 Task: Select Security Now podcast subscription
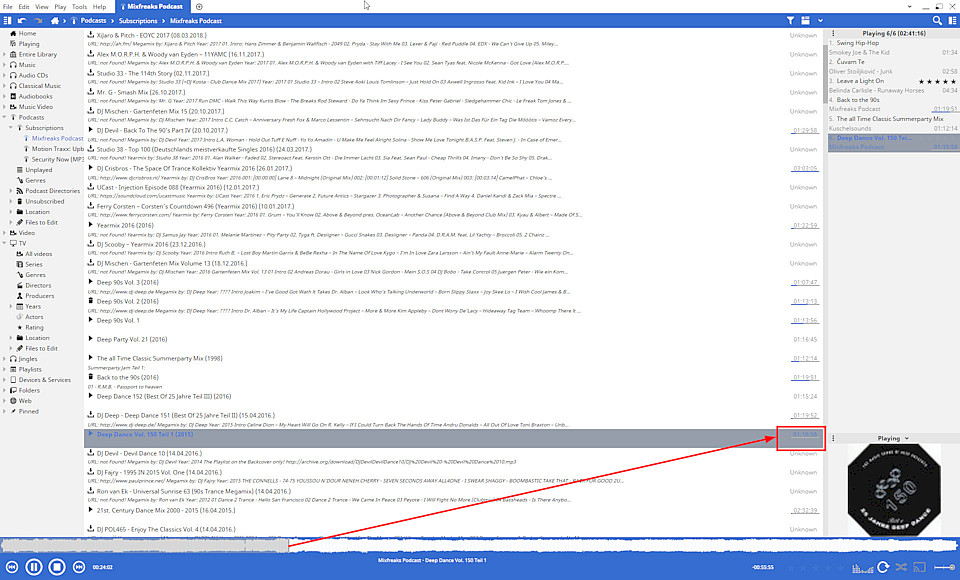pos(58,159)
